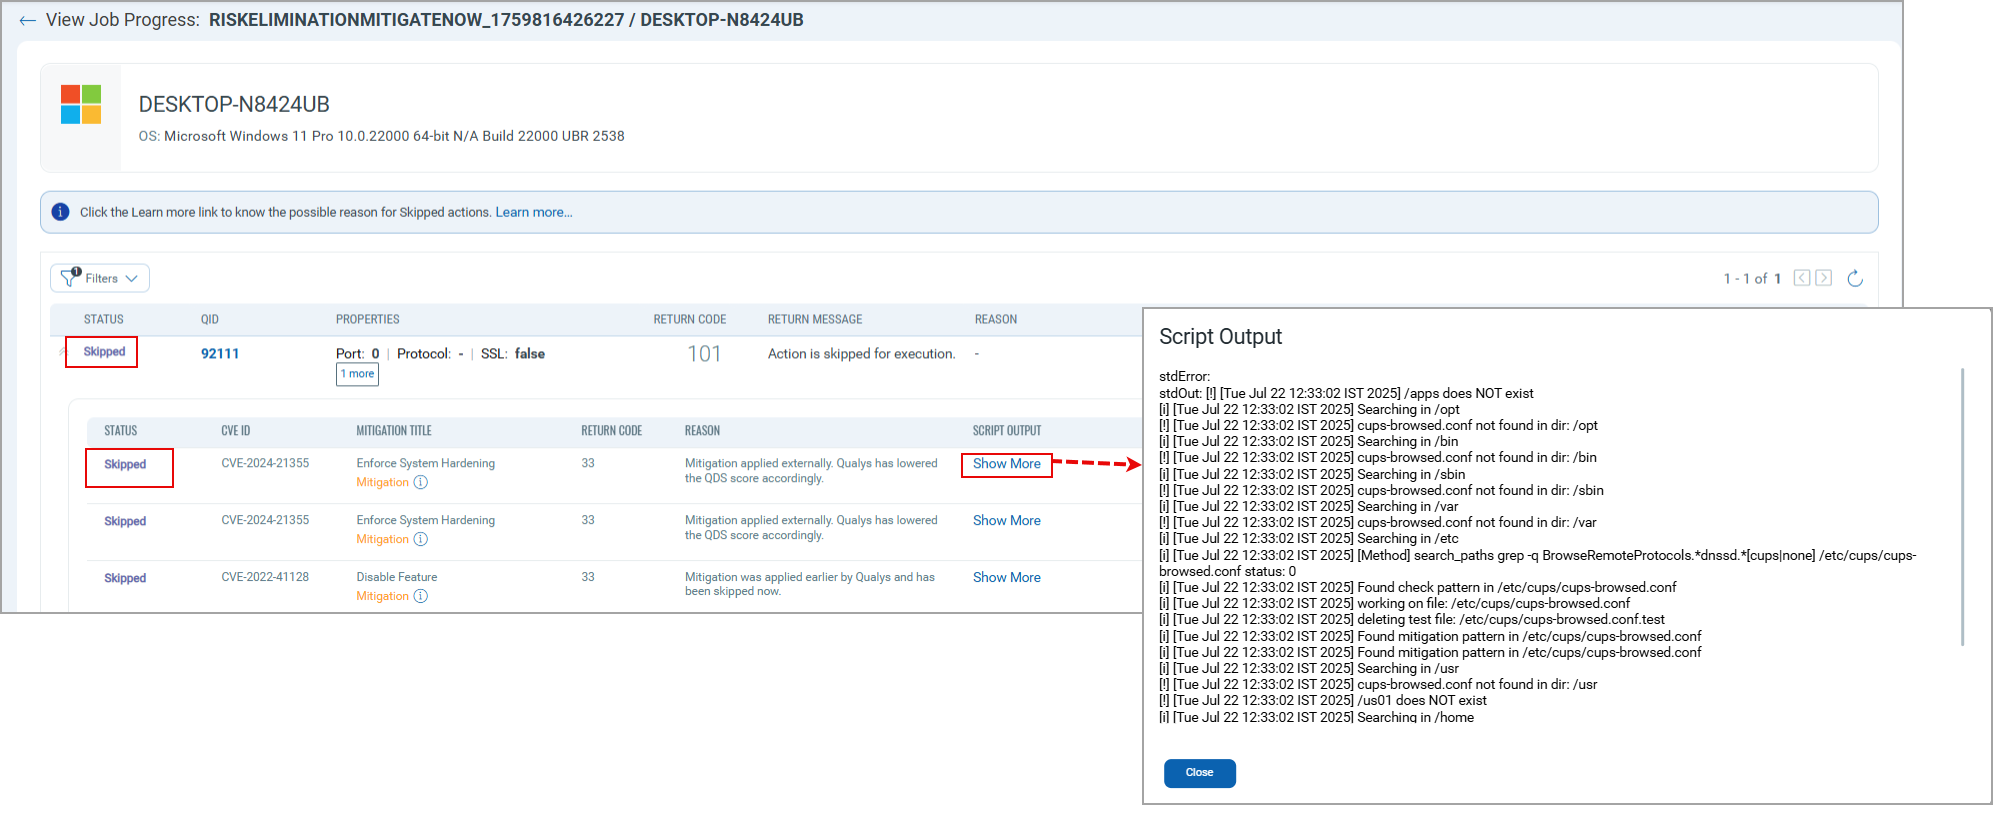Expand properties with the 1 more tag

(357, 374)
